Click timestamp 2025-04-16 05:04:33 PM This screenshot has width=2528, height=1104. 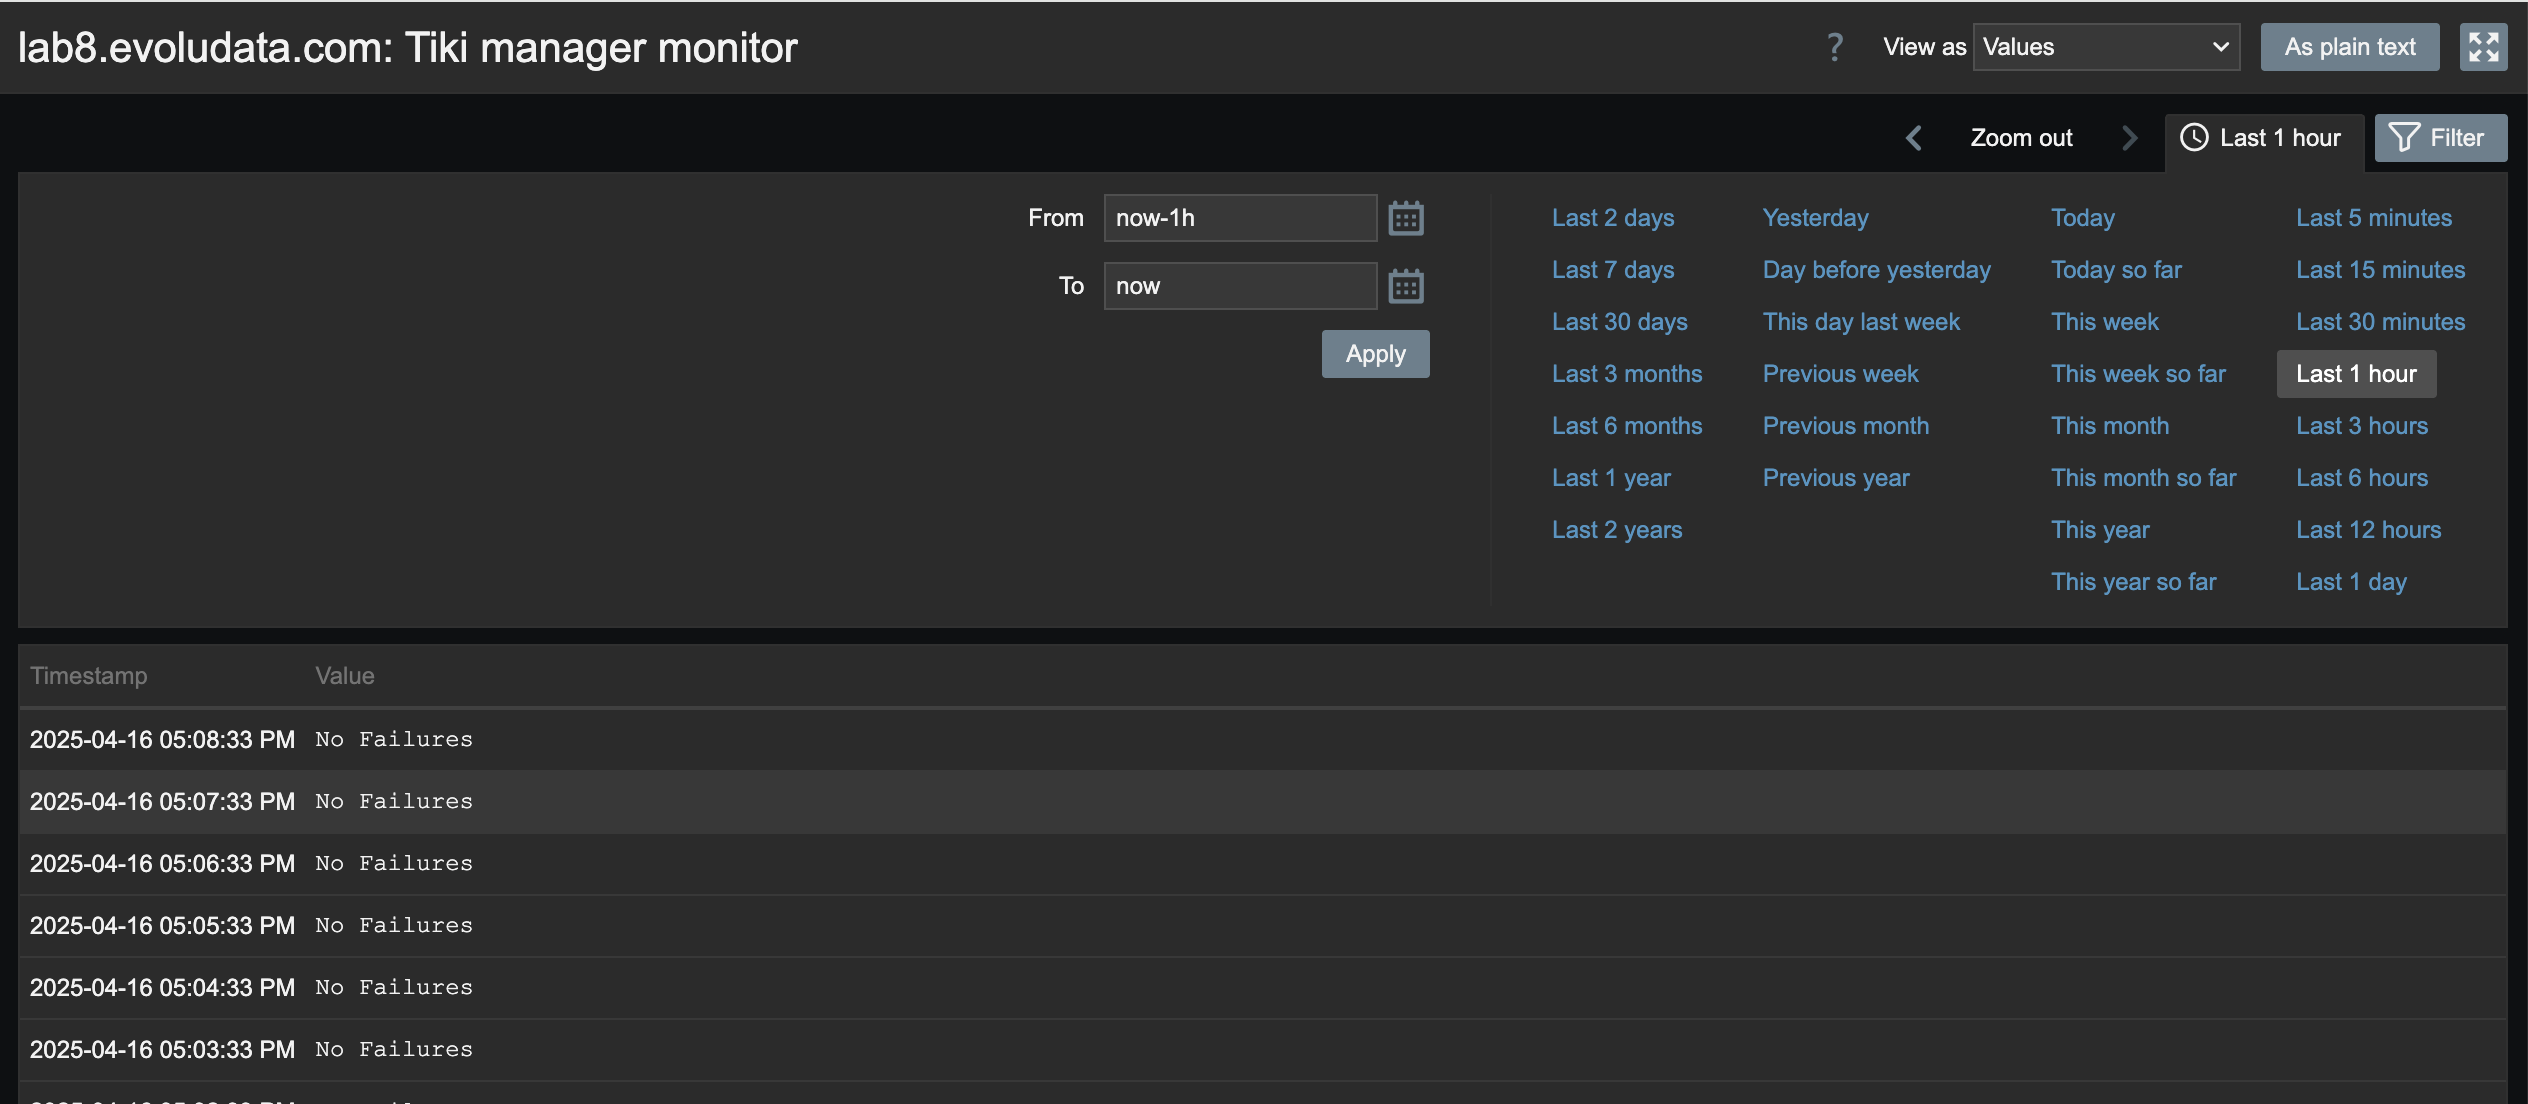coord(162,988)
